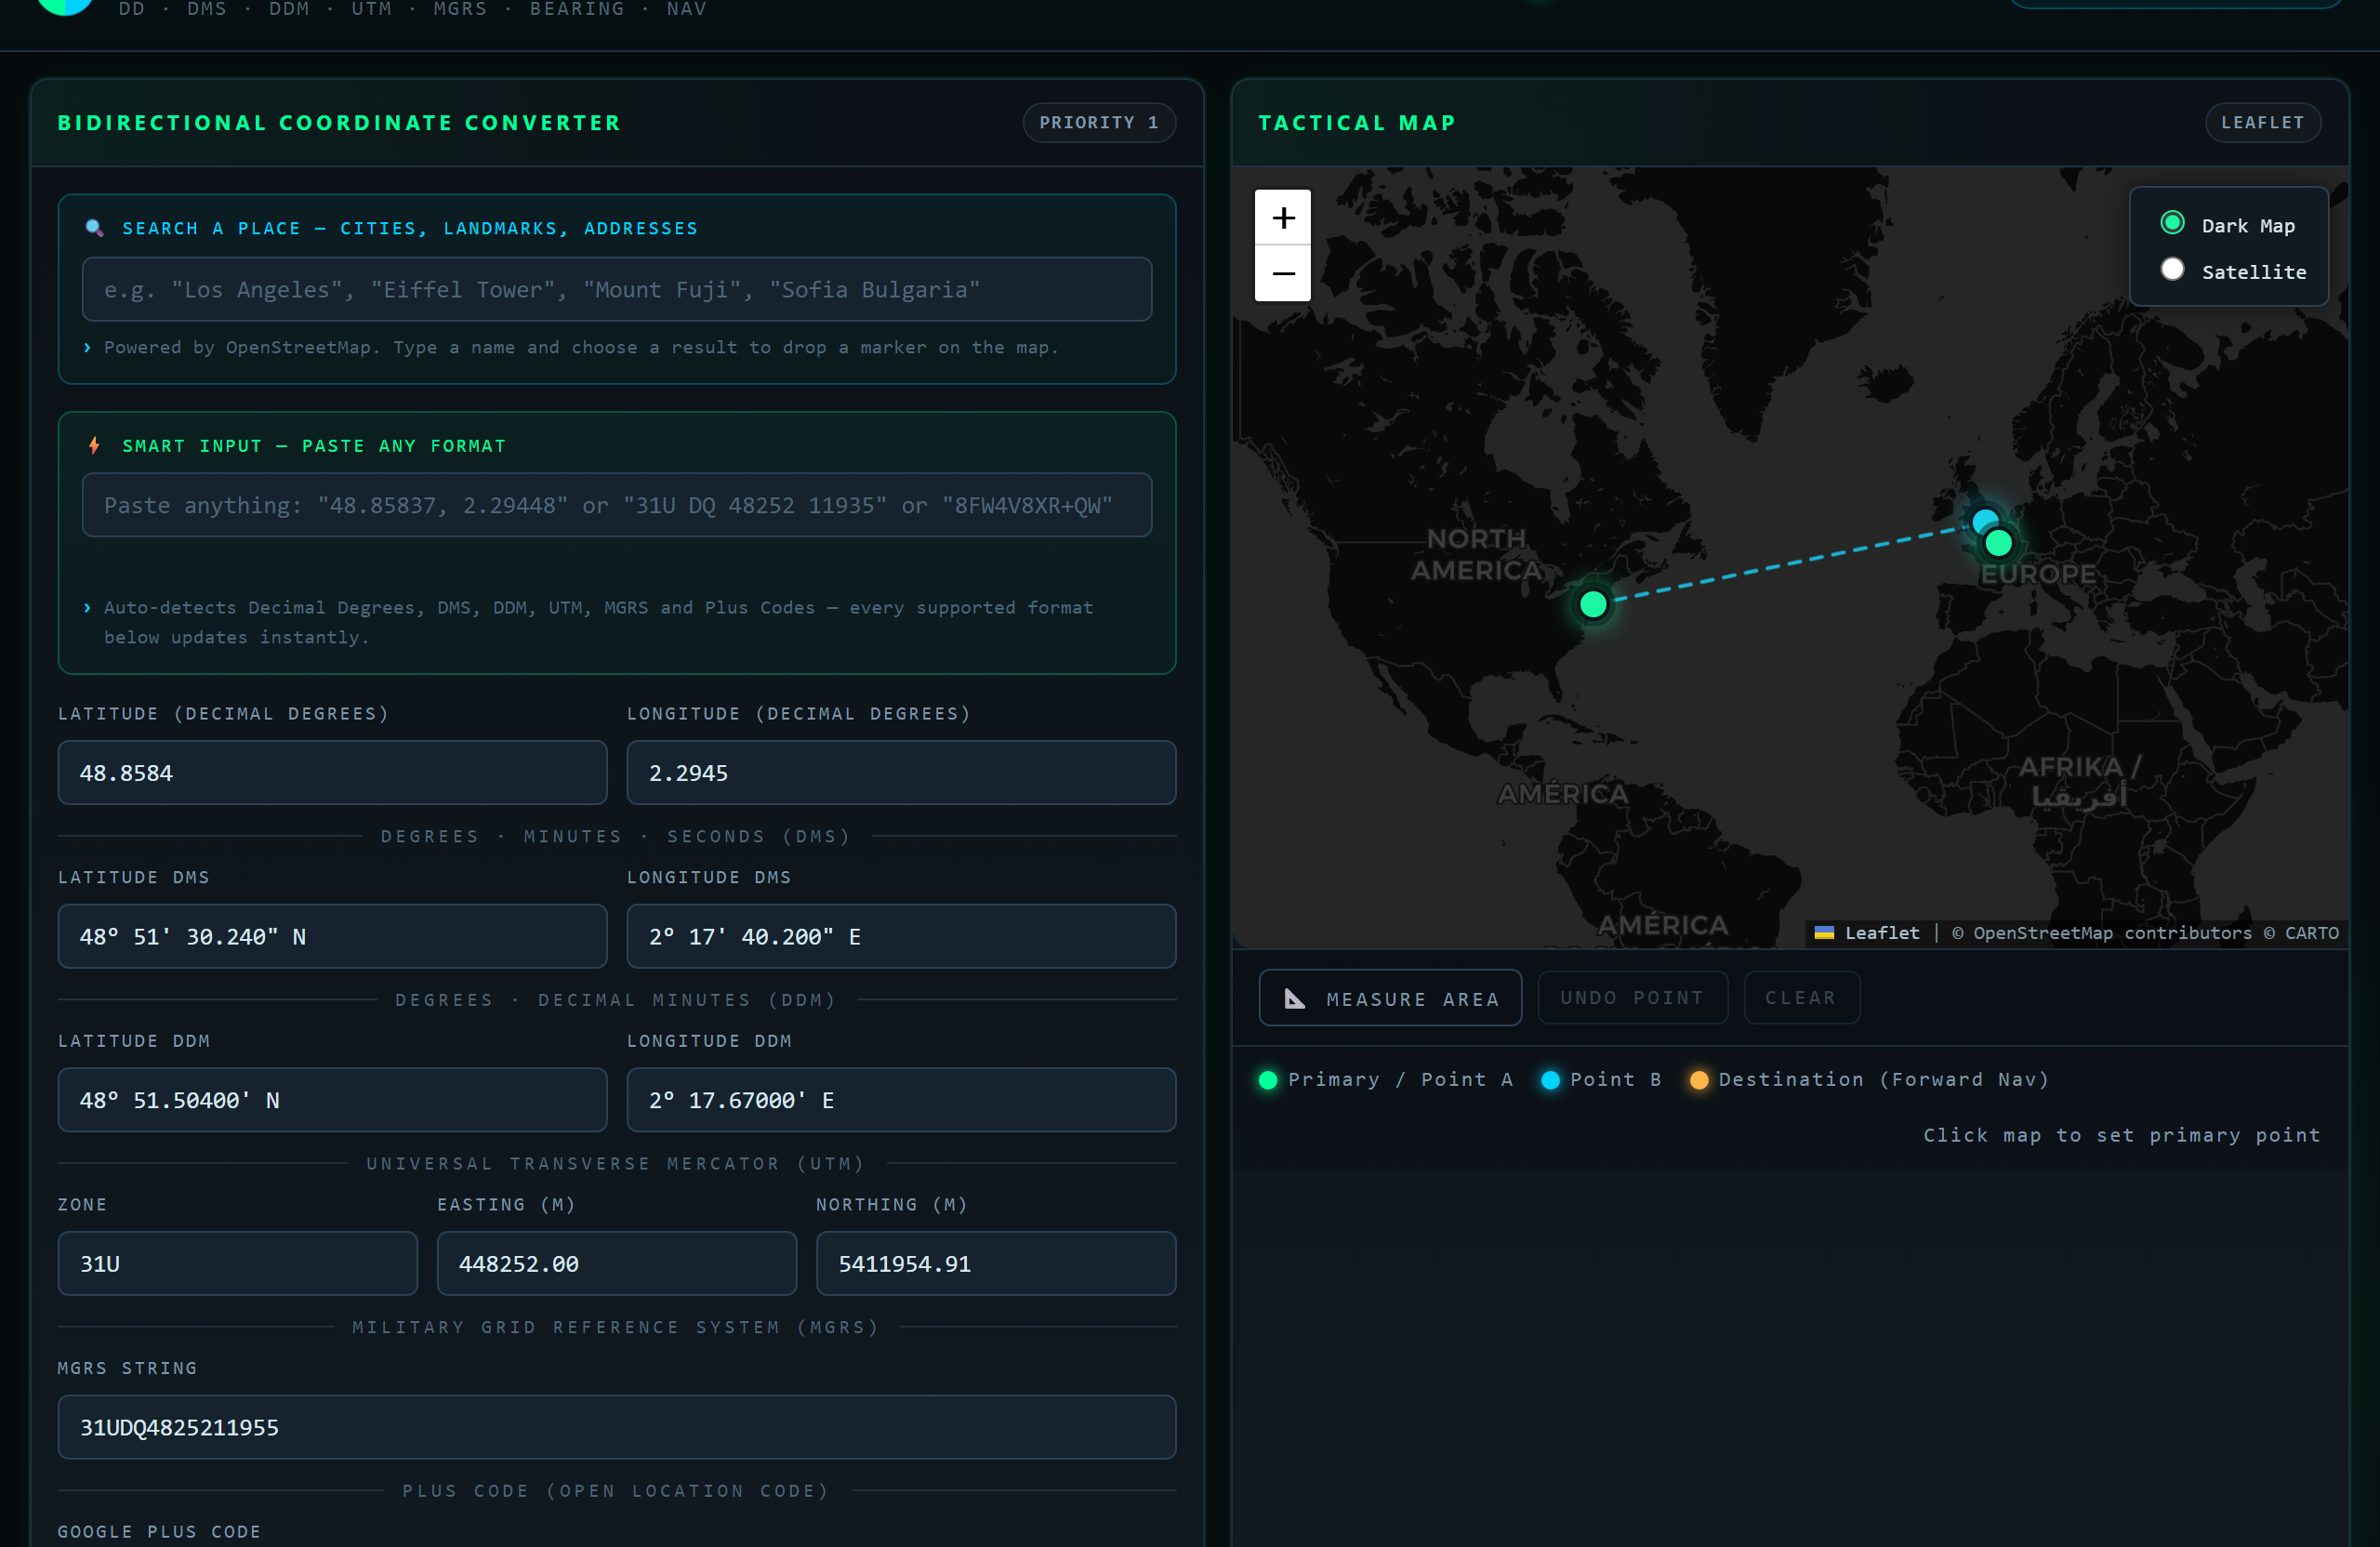Screen dimensions: 2380x1547
Task: Click the Destination (Forward Nav) legend dot
Action: tap(1699, 1080)
